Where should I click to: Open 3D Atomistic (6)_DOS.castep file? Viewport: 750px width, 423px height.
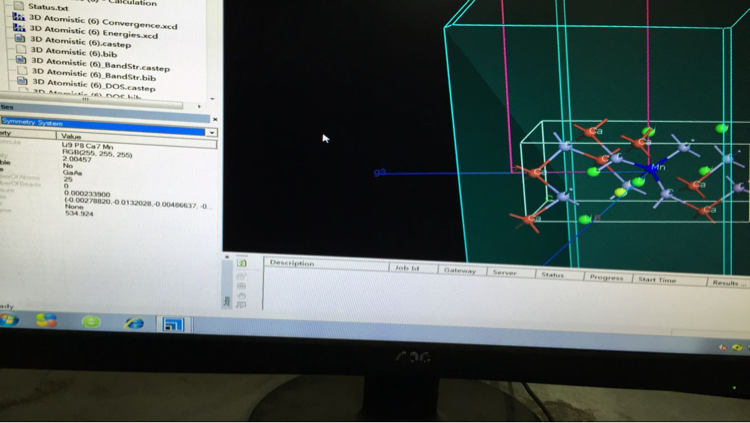(x=94, y=85)
